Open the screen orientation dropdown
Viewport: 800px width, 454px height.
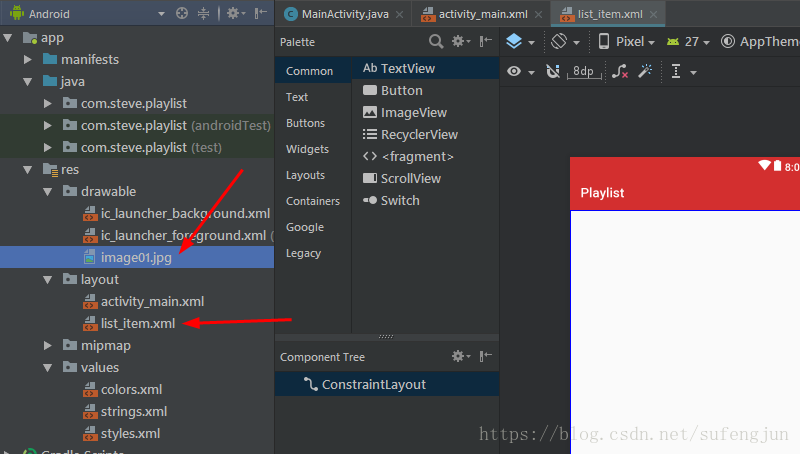tap(565, 41)
